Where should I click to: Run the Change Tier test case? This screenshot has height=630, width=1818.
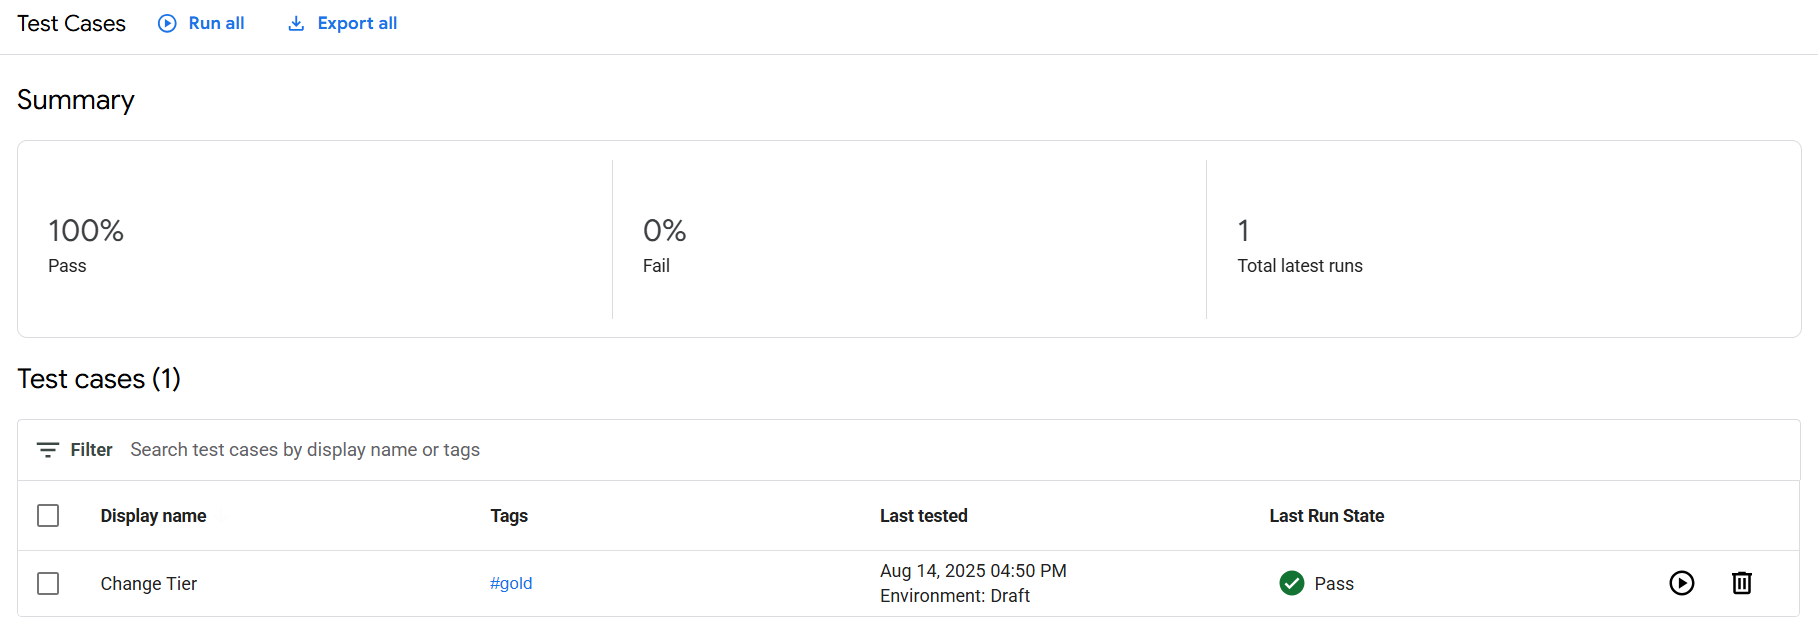[x=1682, y=583]
